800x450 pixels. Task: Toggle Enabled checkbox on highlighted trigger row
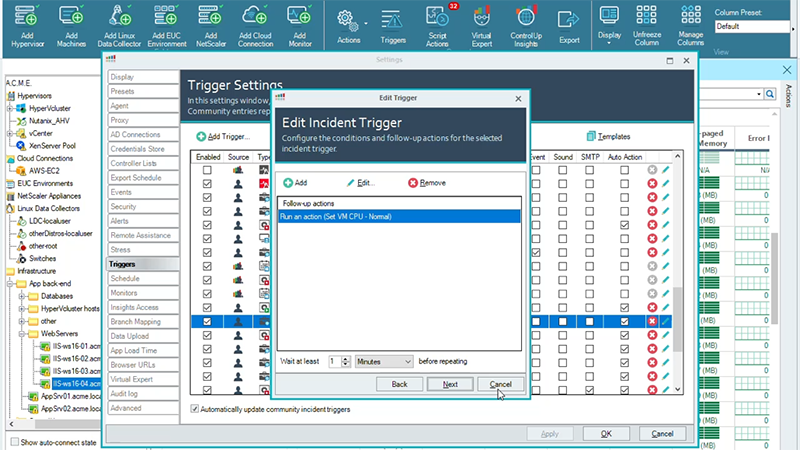pos(207,321)
